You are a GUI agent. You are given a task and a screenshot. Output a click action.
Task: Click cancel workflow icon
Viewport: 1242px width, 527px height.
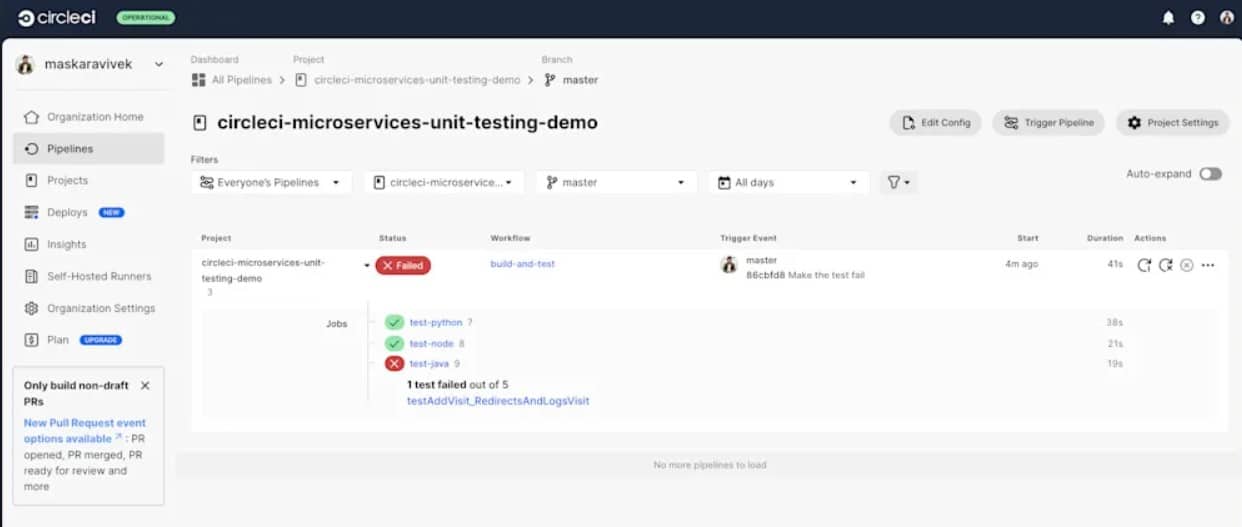(1186, 265)
